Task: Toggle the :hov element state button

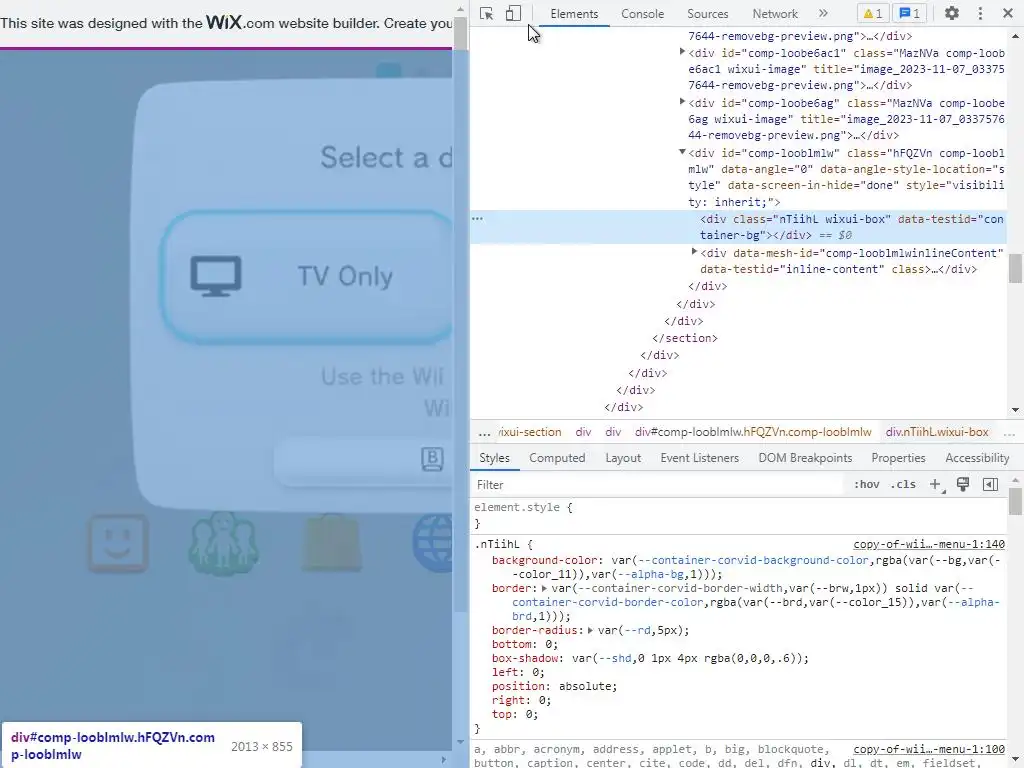Action: coord(867,485)
